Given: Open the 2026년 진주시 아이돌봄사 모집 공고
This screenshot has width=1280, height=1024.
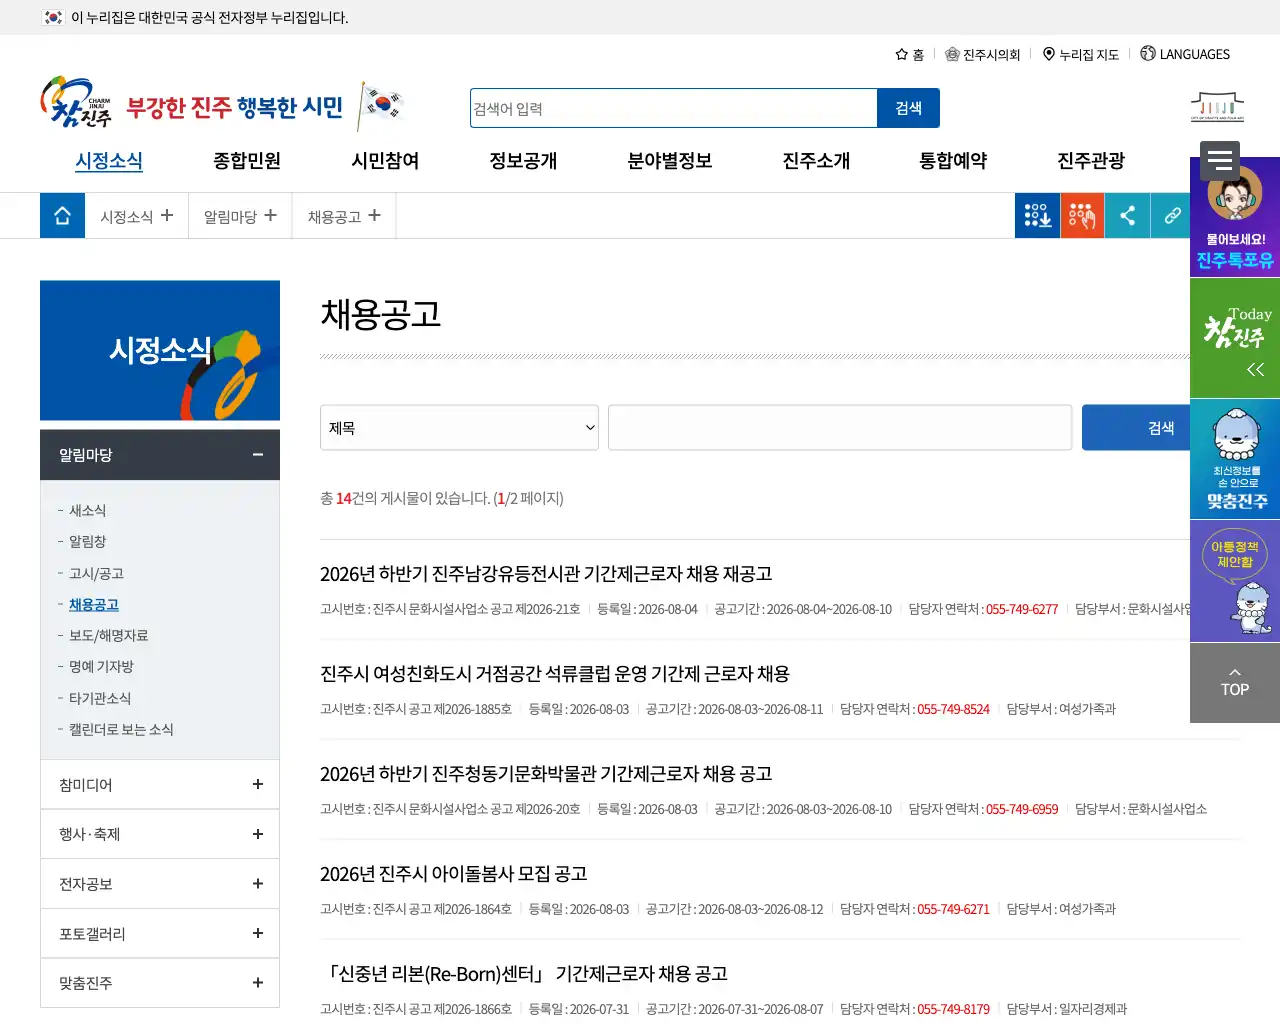Looking at the screenshot, I should 454,874.
